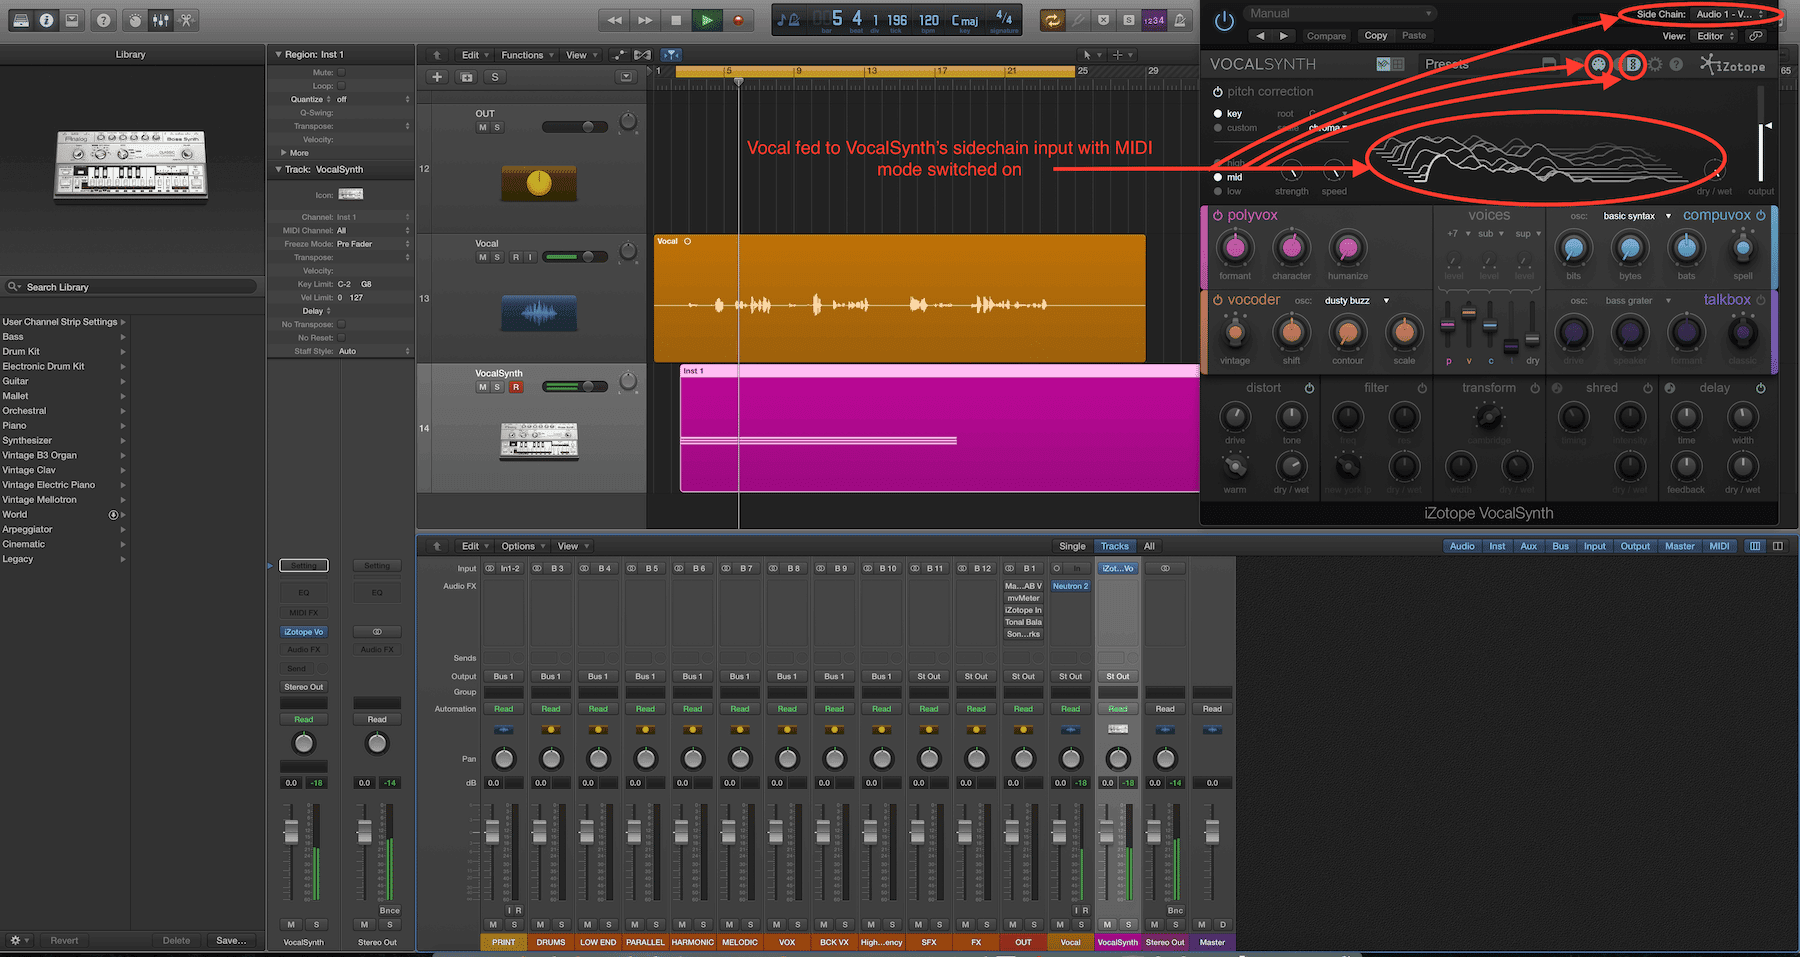Open VocalSynth help question icon

1677,64
